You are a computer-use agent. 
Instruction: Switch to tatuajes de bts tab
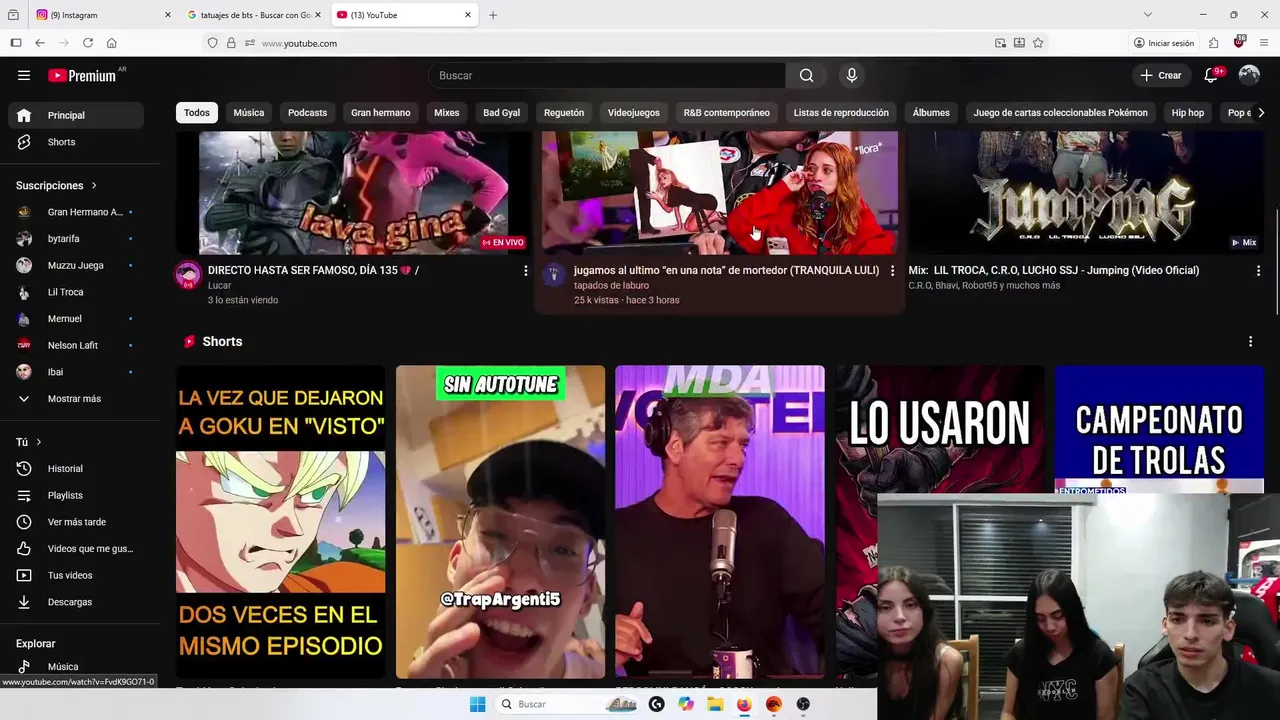pyautogui.click(x=253, y=15)
